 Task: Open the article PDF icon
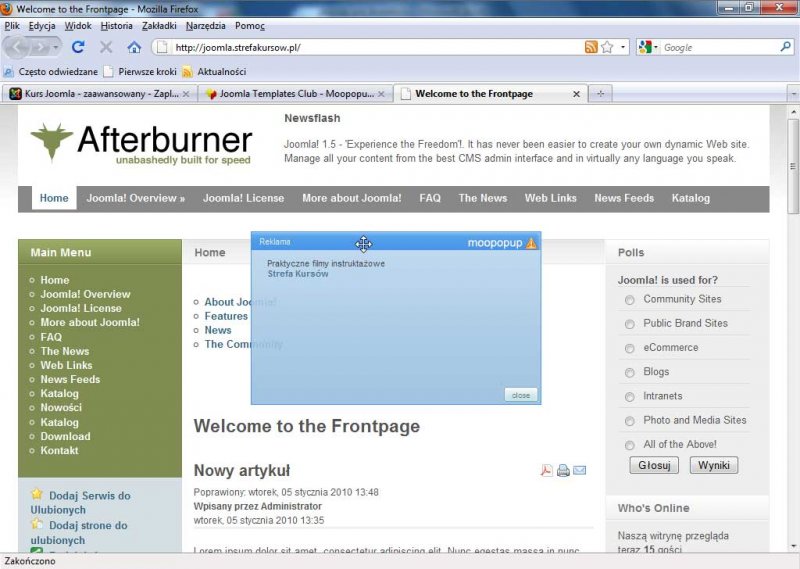[547, 471]
